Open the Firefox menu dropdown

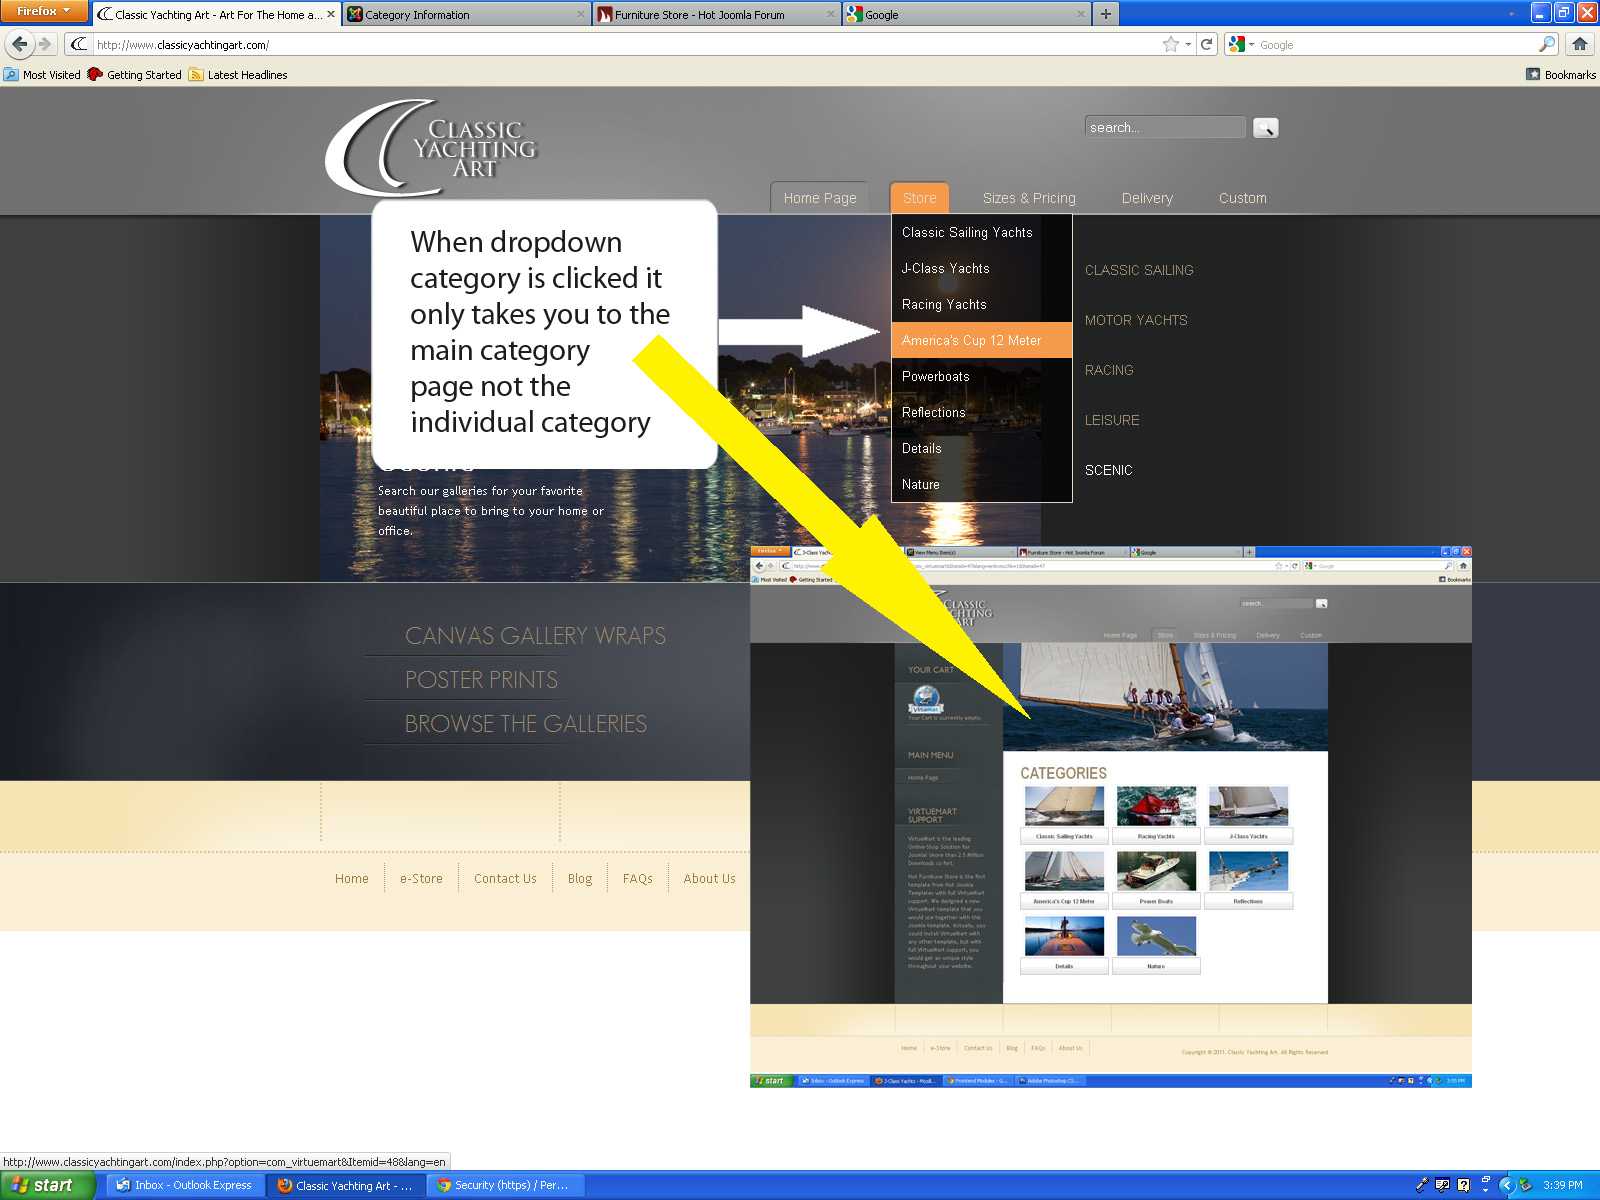click(44, 11)
